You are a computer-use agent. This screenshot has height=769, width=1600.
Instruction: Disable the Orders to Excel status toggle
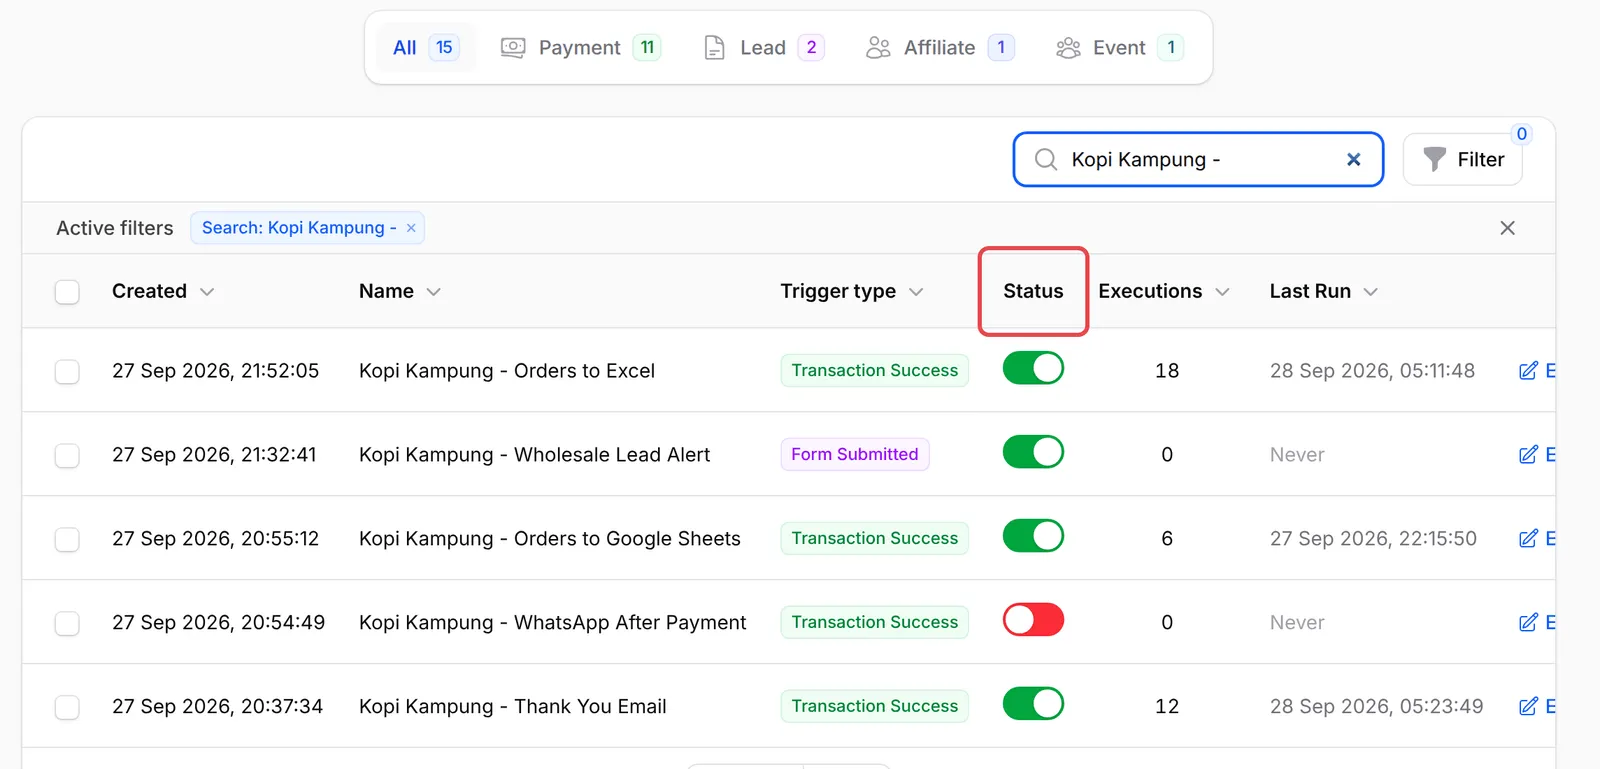click(x=1033, y=368)
